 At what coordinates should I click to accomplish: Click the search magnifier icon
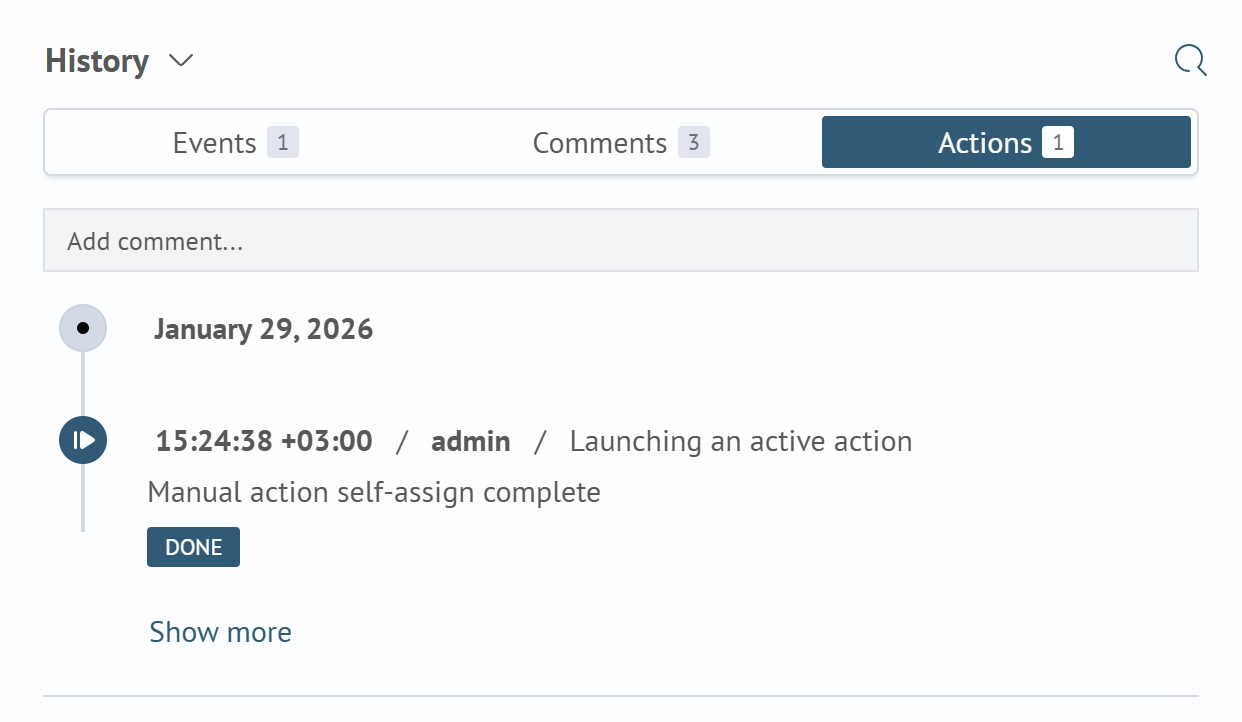[x=1190, y=60]
